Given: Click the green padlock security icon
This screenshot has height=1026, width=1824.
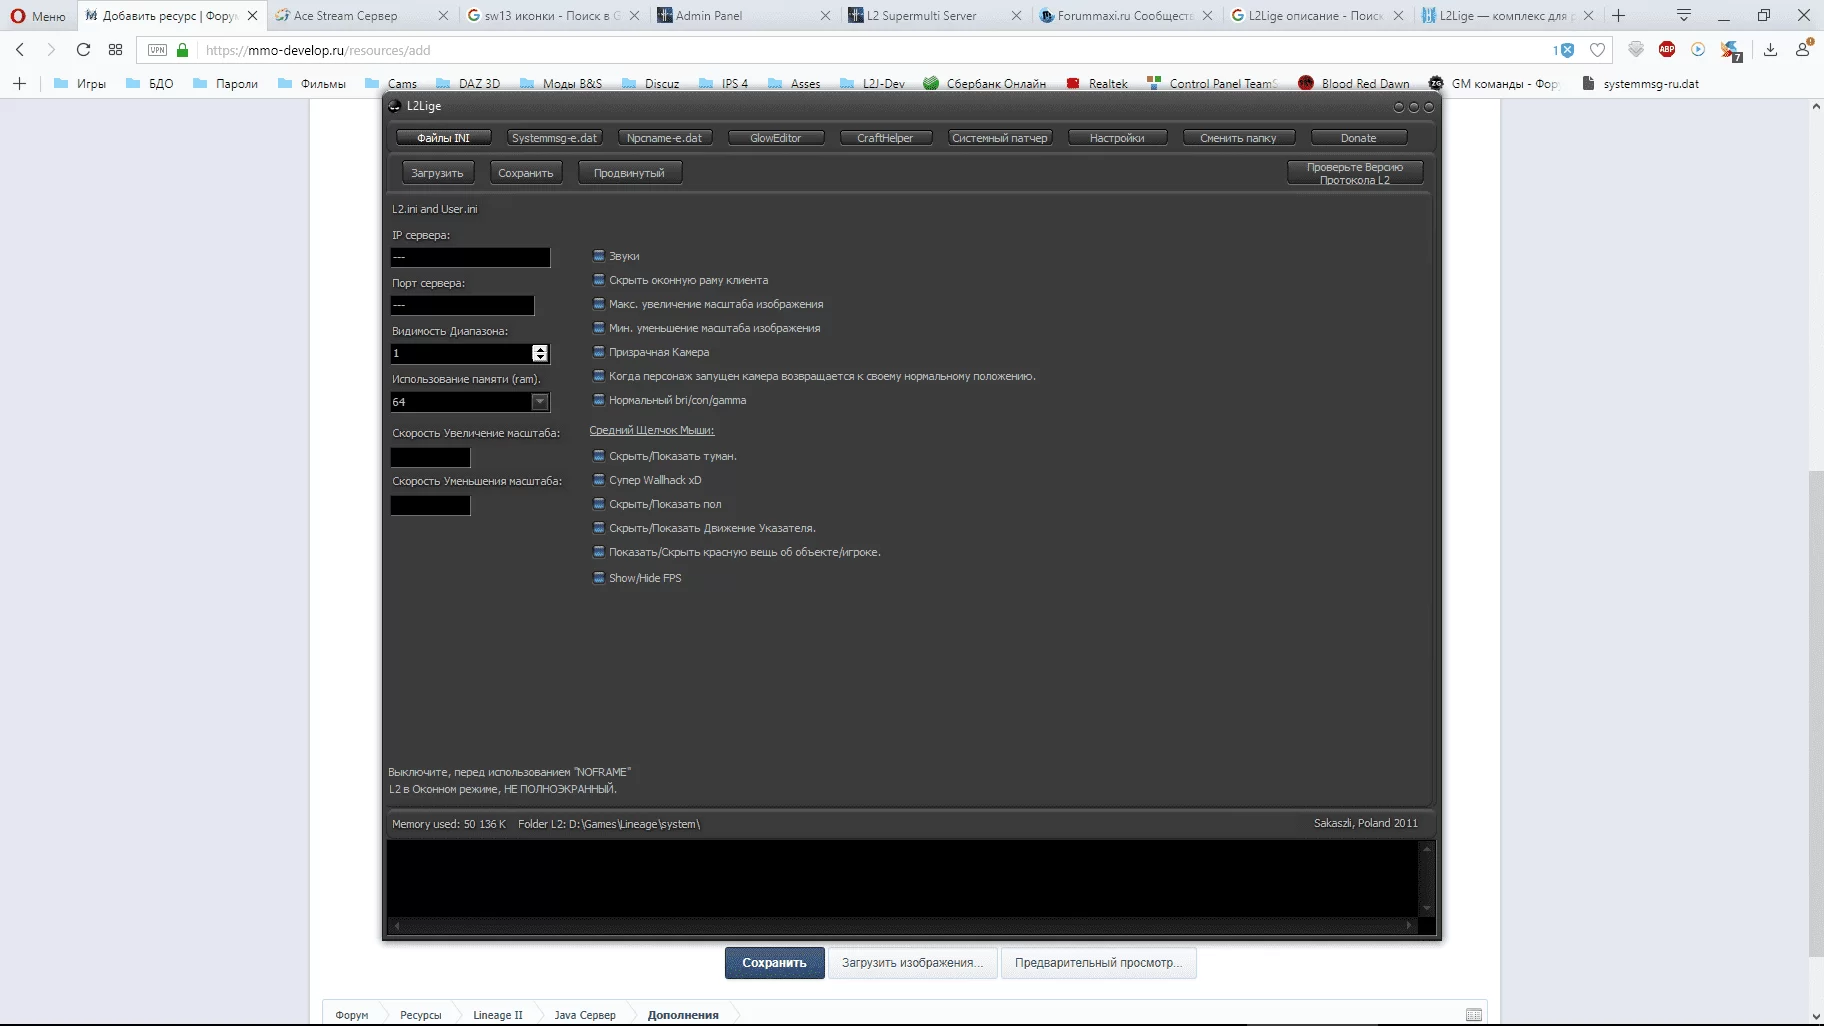Looking at the screenshot, I should click(182, 50).
